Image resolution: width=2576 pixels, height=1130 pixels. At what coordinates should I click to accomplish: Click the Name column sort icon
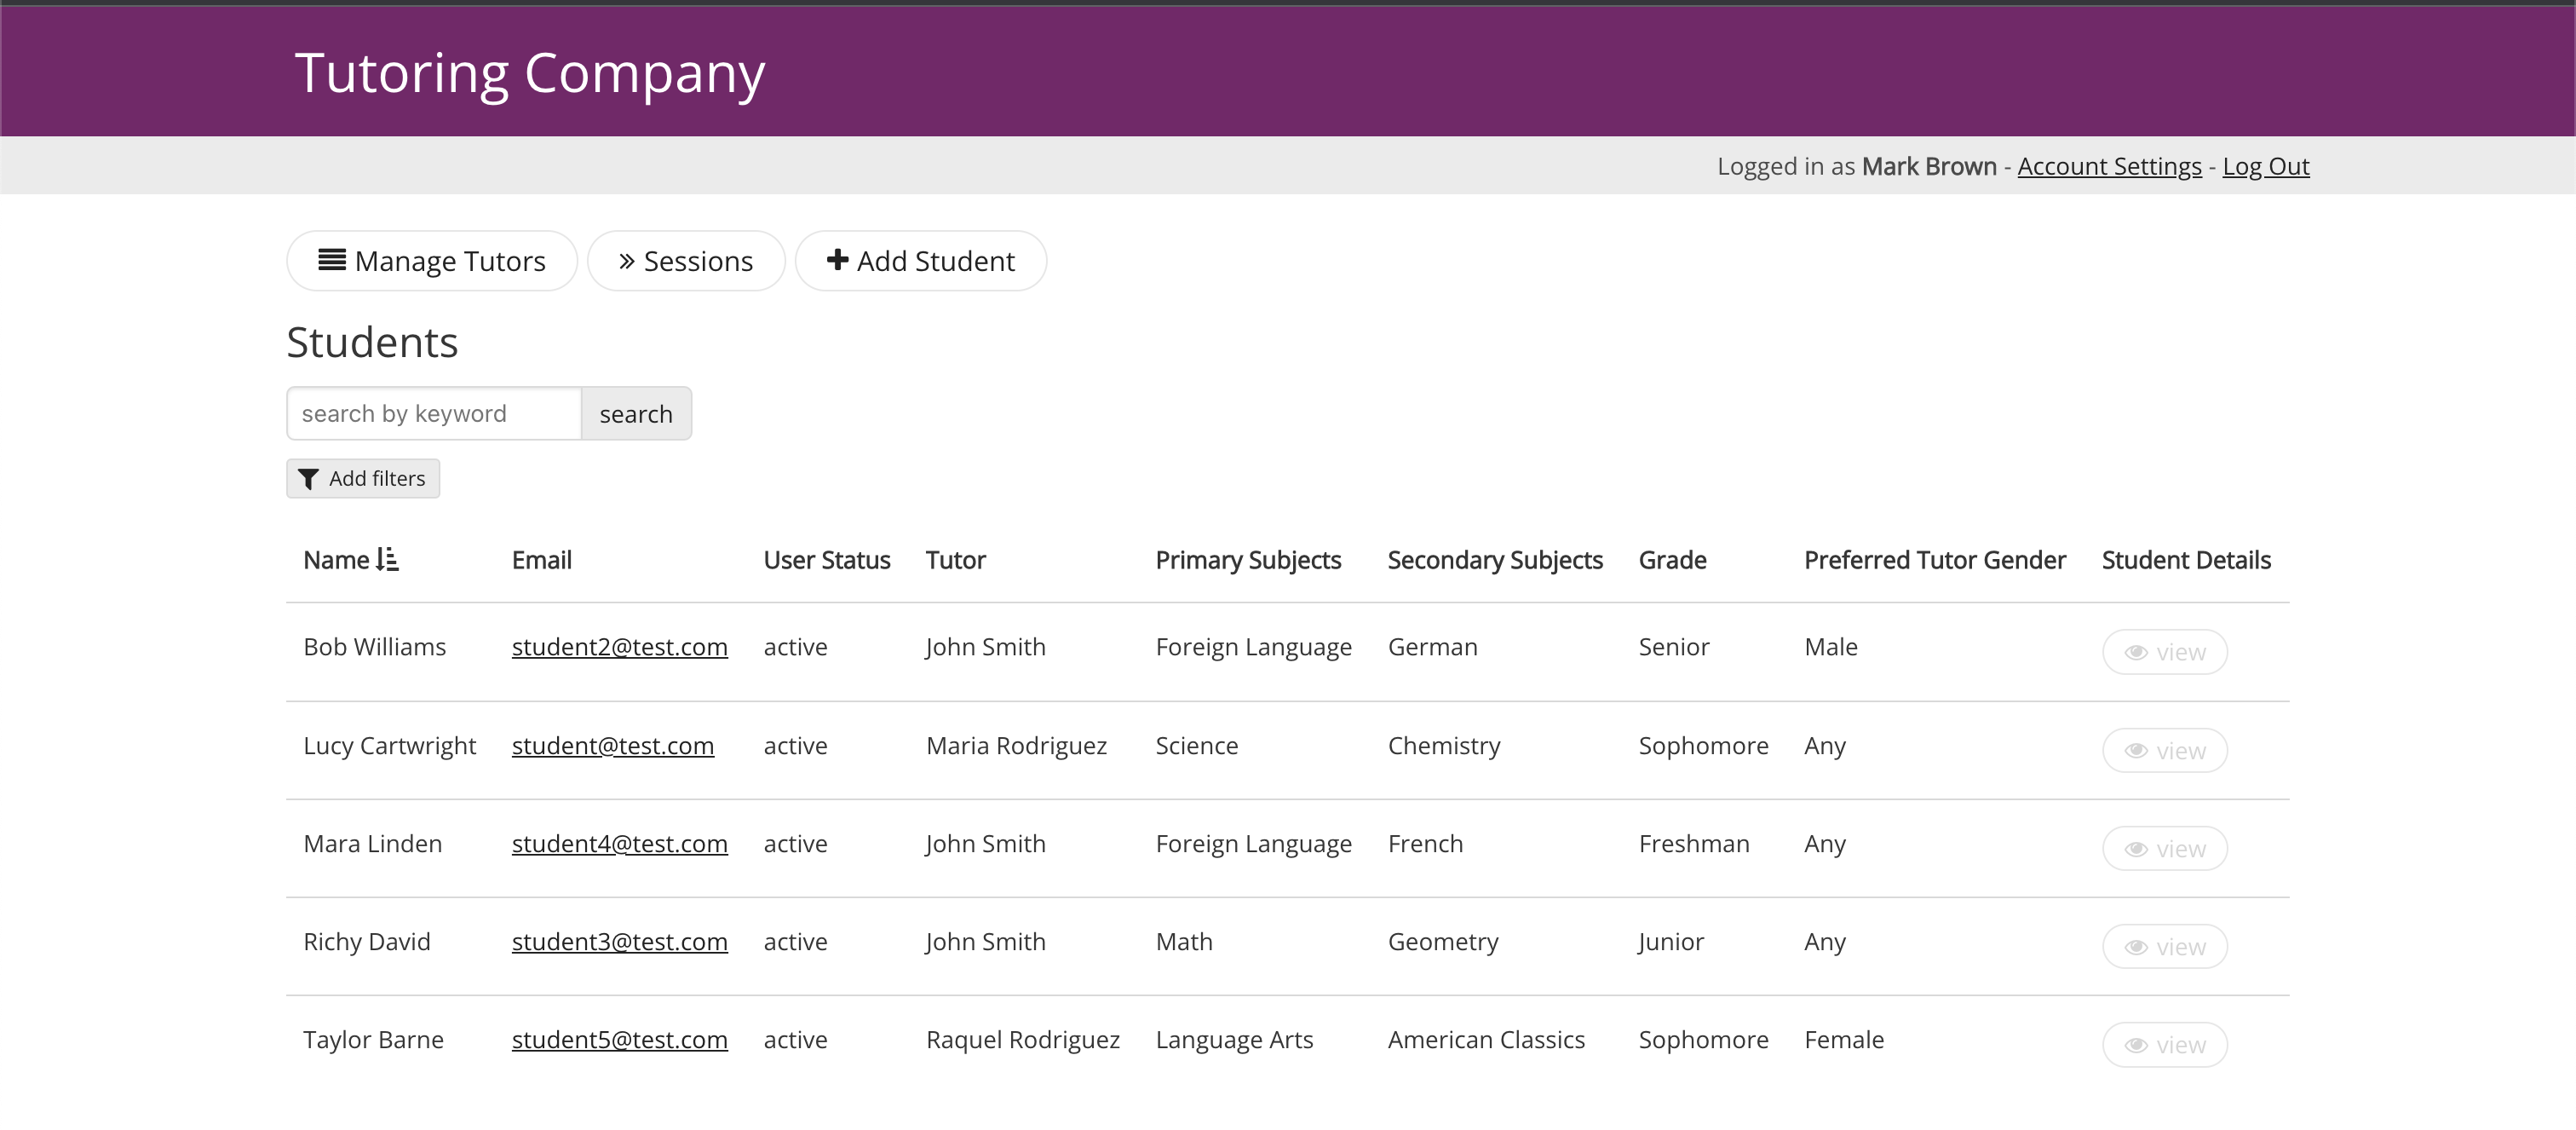click(387, 560)
